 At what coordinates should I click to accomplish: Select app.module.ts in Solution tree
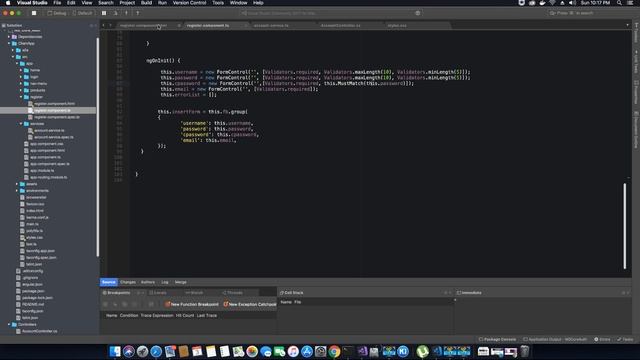[x=42, y=171]
